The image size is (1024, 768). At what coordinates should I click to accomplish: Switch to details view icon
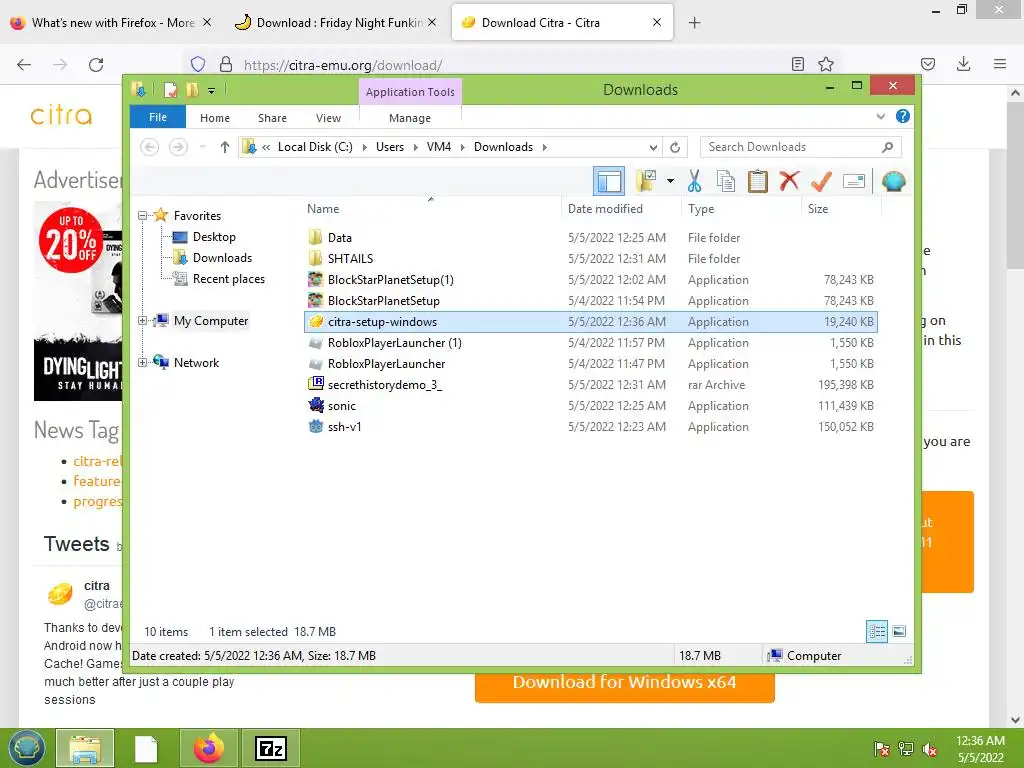click(x=877, y=632)
